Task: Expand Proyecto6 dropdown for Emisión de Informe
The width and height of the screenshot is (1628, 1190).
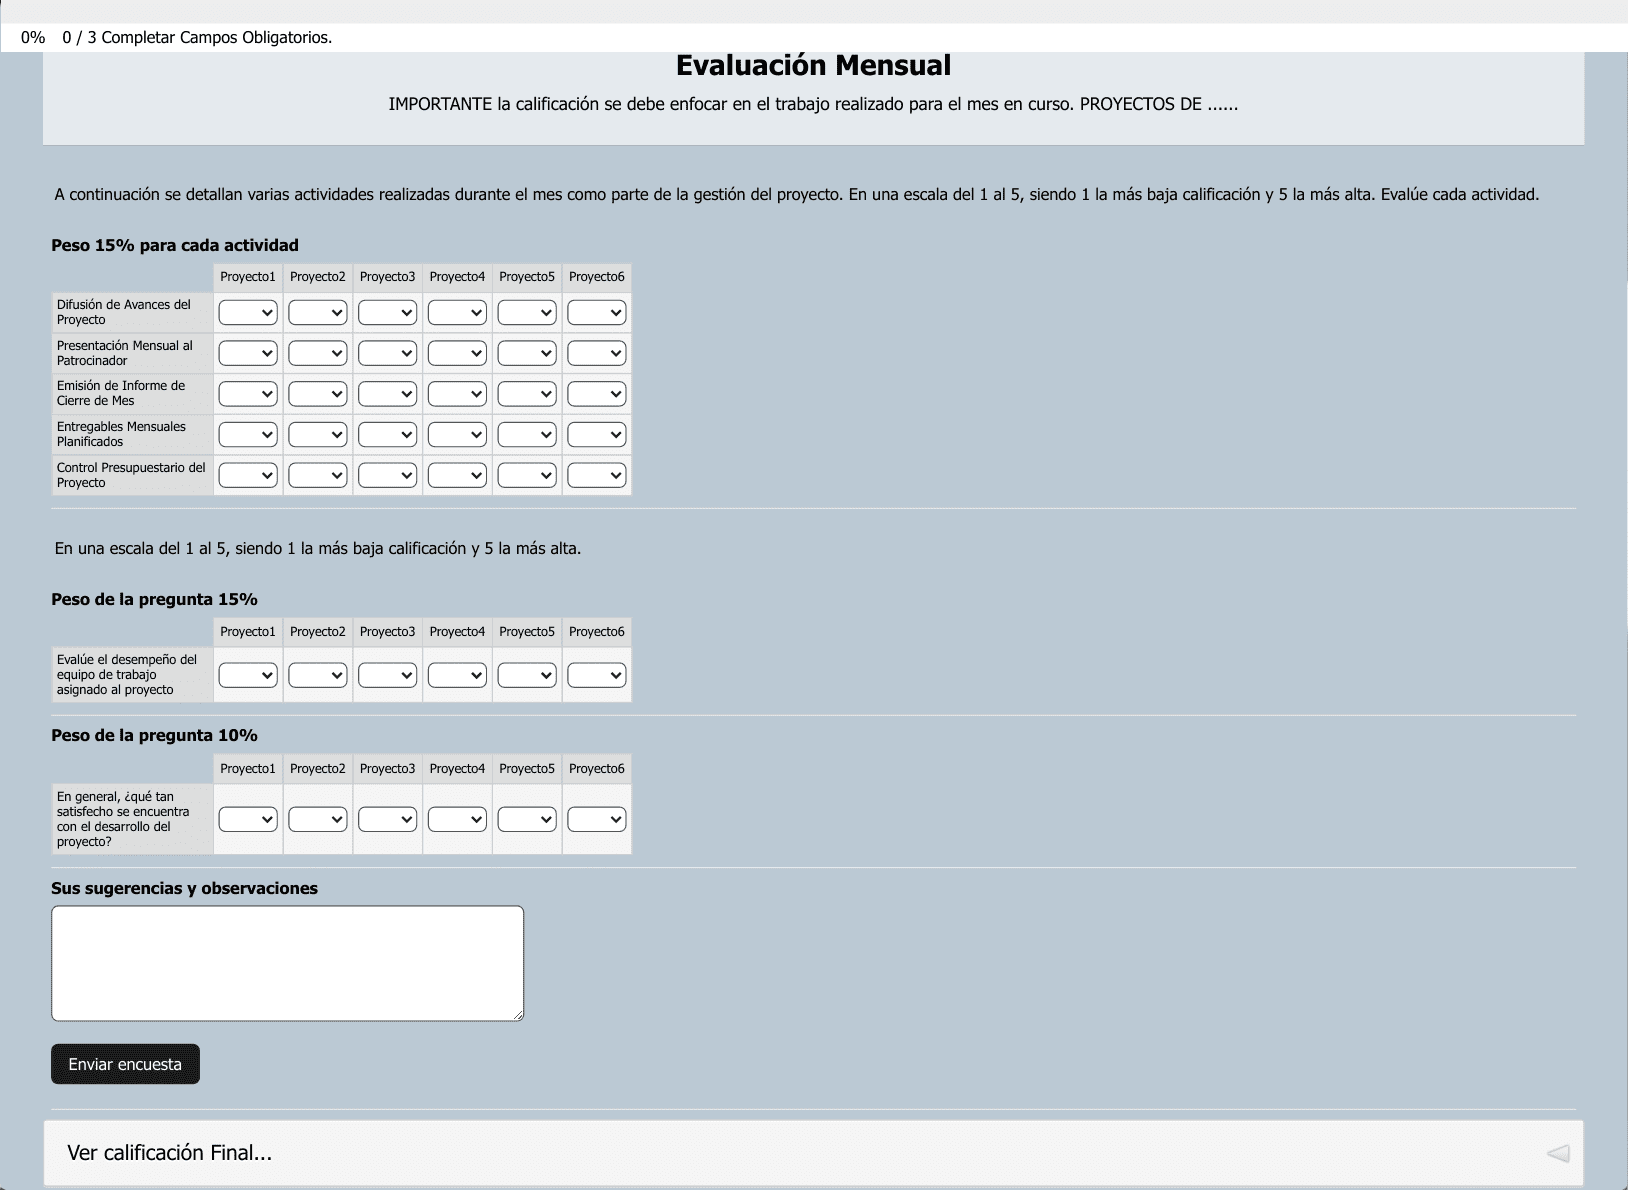Action: coord(597,394)
